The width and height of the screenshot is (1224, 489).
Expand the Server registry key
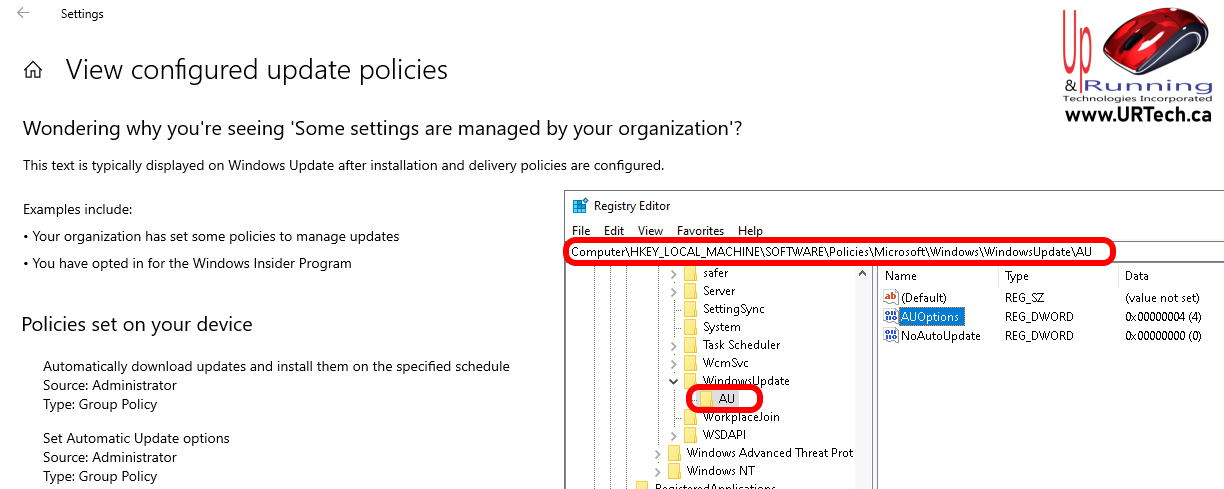coord(673,291)
